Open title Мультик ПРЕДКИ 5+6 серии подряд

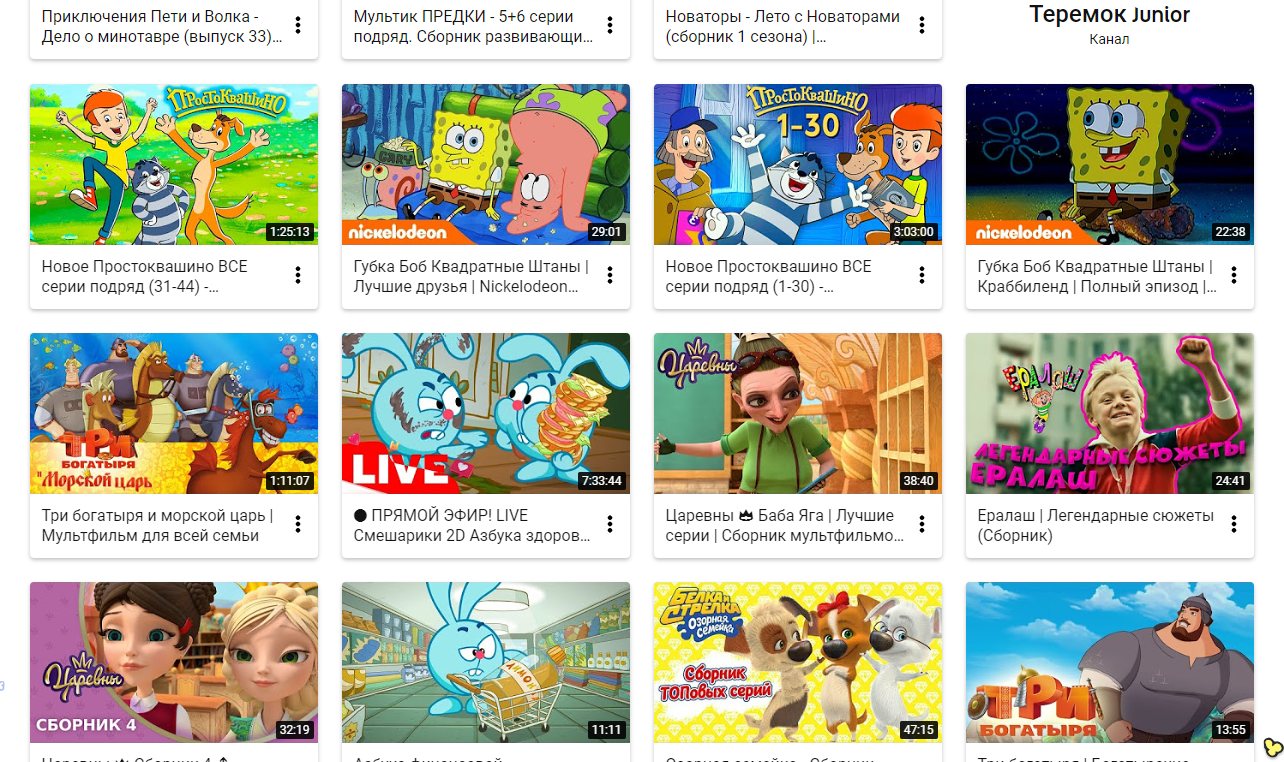click(474, 27)
